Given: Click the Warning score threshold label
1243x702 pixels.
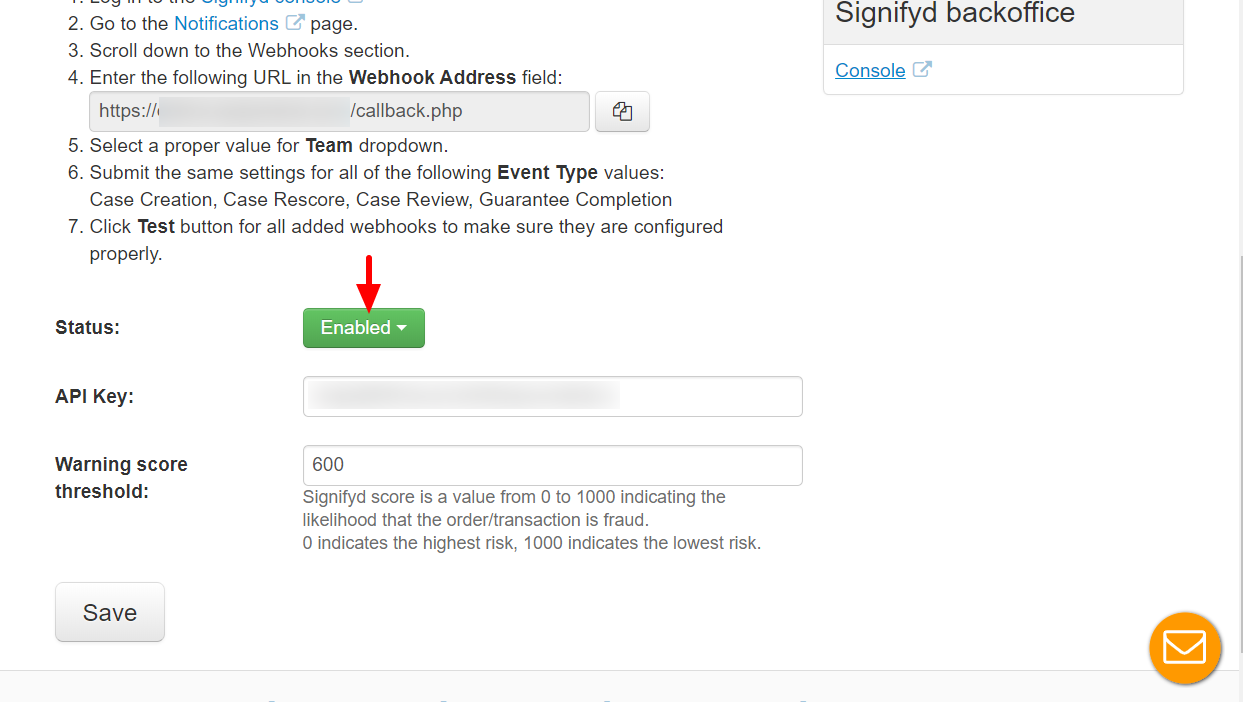Looking at the screenshot, I should tap(121, 478).
